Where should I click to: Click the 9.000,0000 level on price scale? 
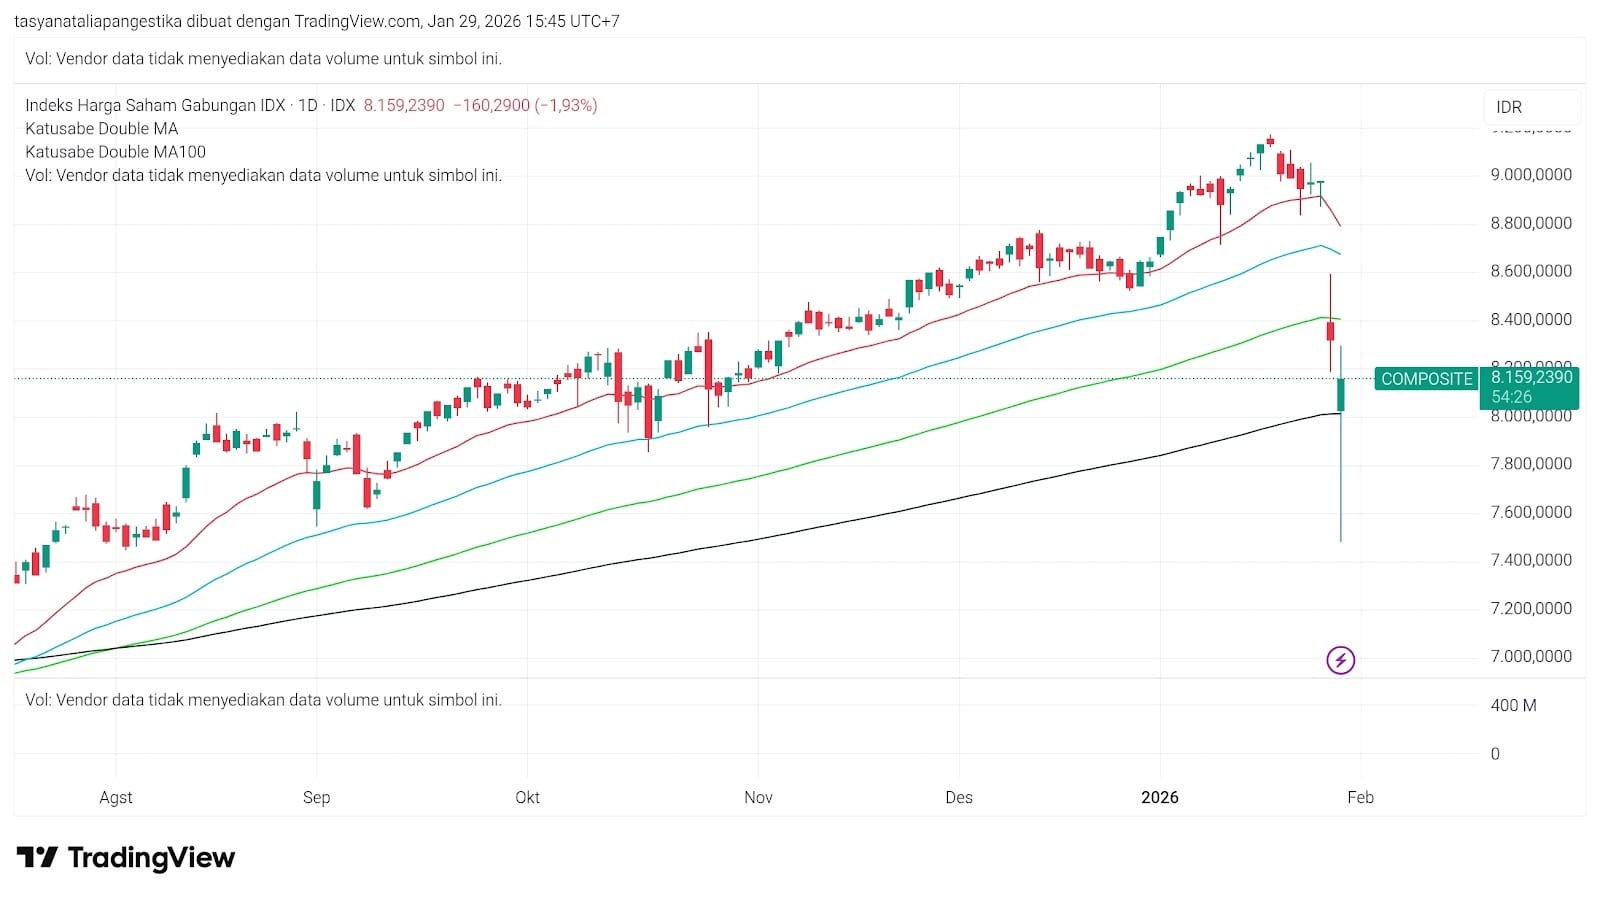[1531, 175]
